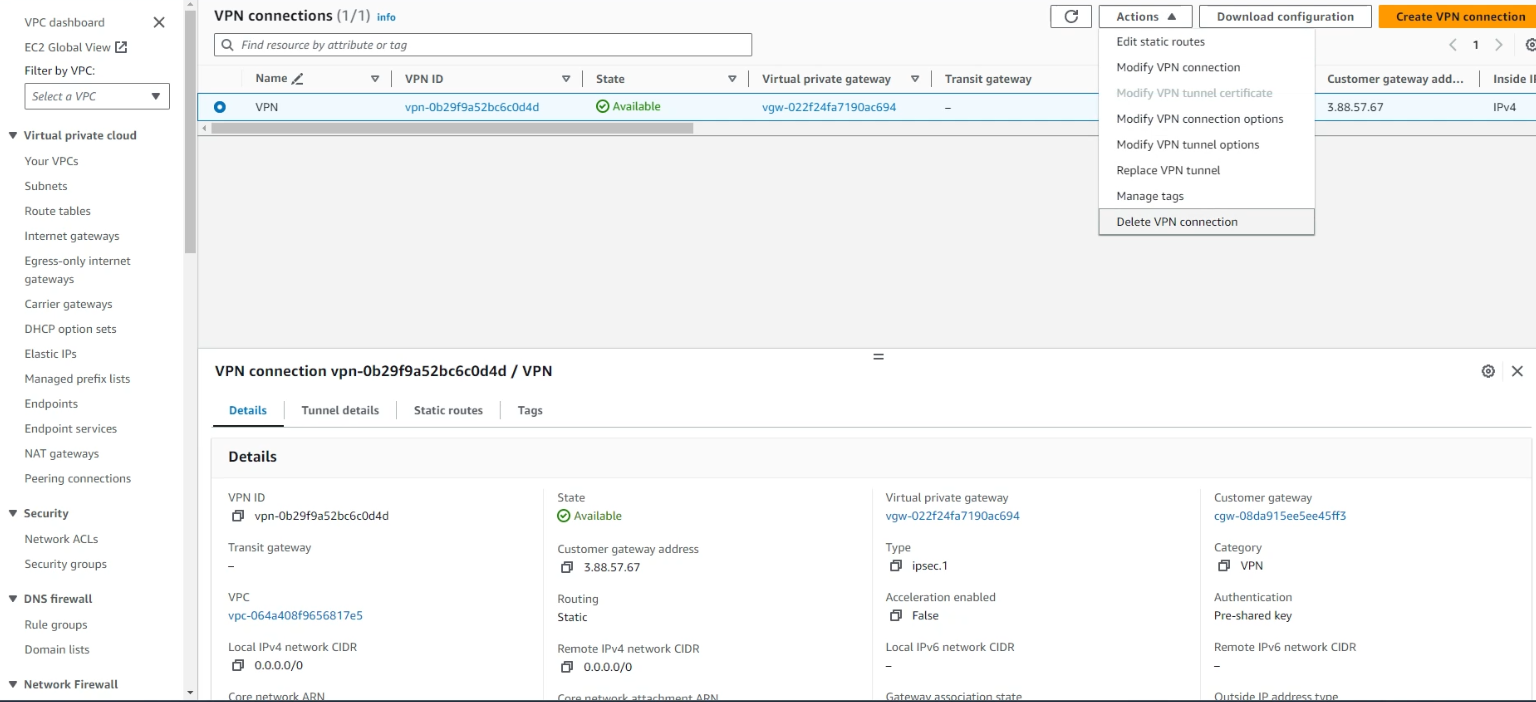Collapse the Security section in sidebar
1536x702 pixels.
tap(13, 514)
